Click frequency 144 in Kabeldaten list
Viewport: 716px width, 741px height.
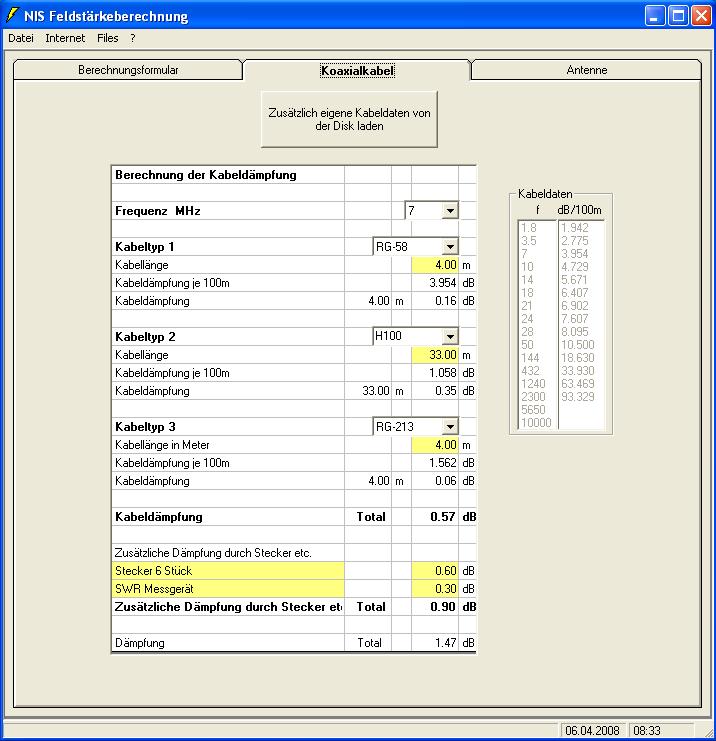[x=530, y=358]
